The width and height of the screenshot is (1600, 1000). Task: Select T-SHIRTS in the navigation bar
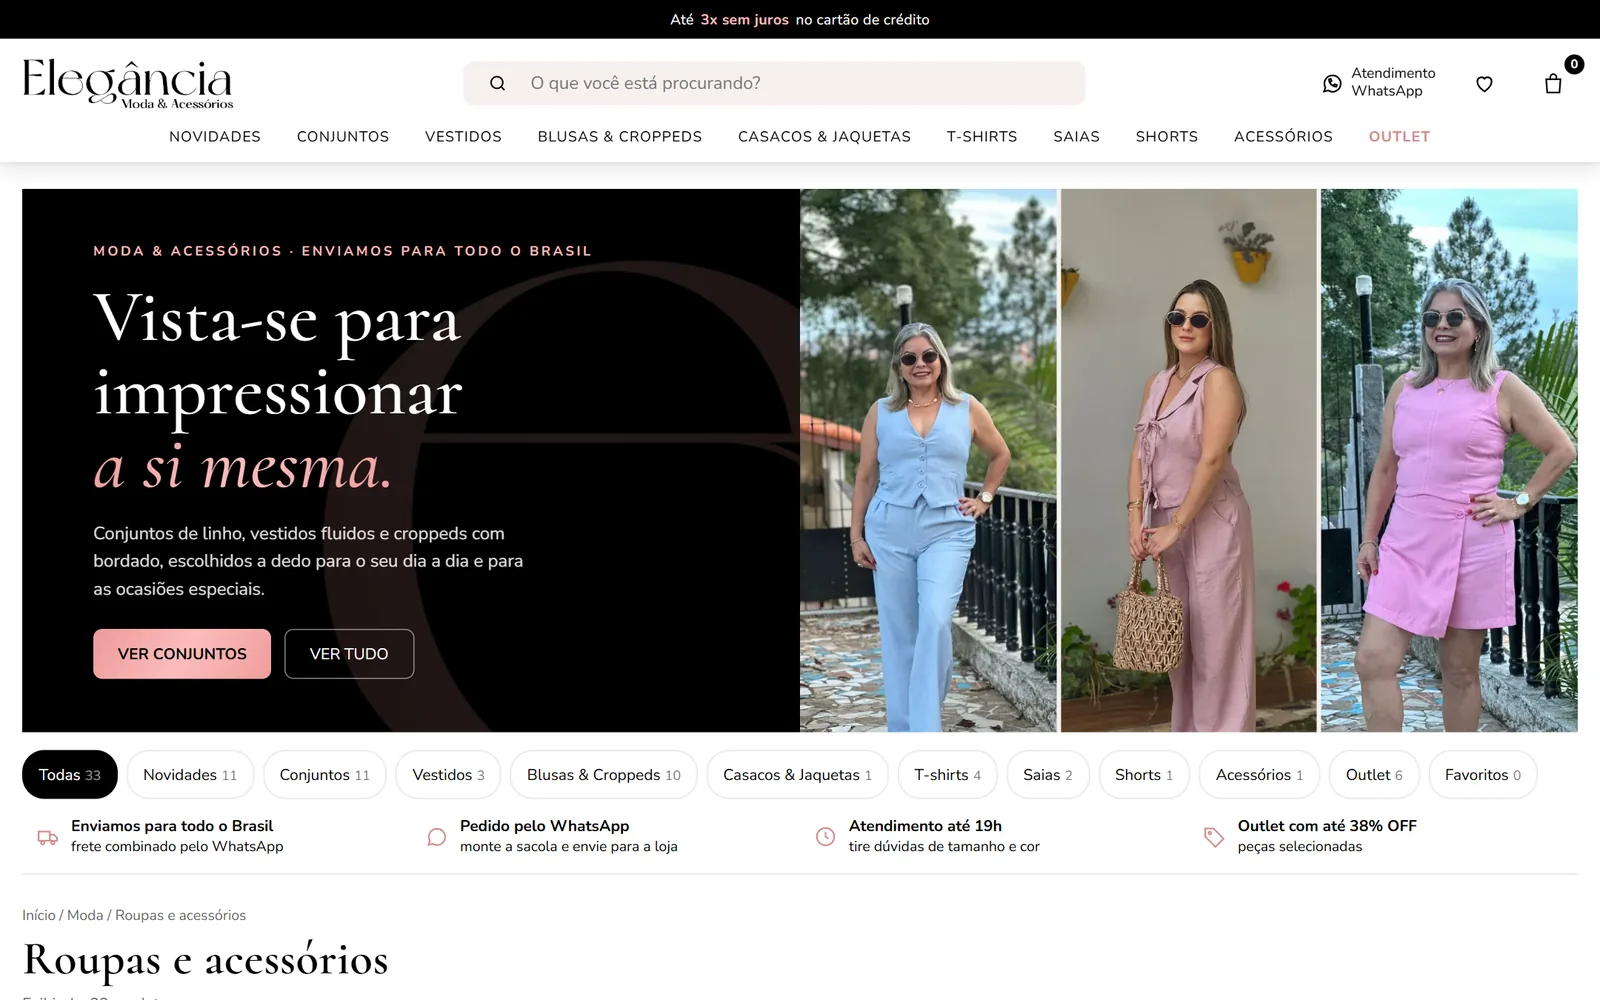(982, 136)
